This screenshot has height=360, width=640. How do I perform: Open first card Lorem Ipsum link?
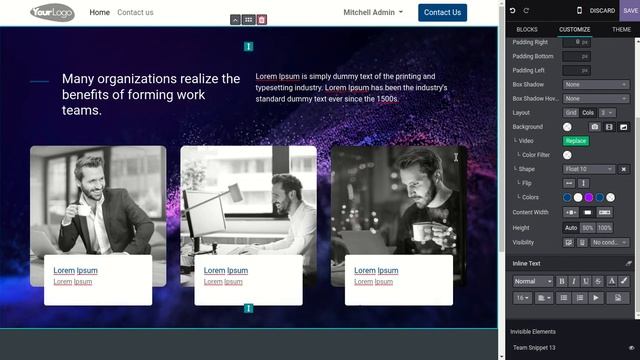point(76,270)
